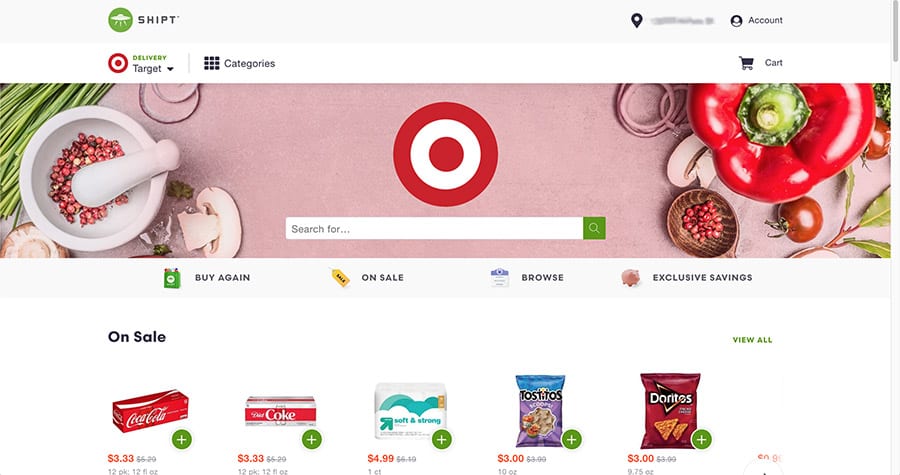Add Tostitos Scoops with plus icon
This screenshot has height=475, width=900.
(572, 440)
